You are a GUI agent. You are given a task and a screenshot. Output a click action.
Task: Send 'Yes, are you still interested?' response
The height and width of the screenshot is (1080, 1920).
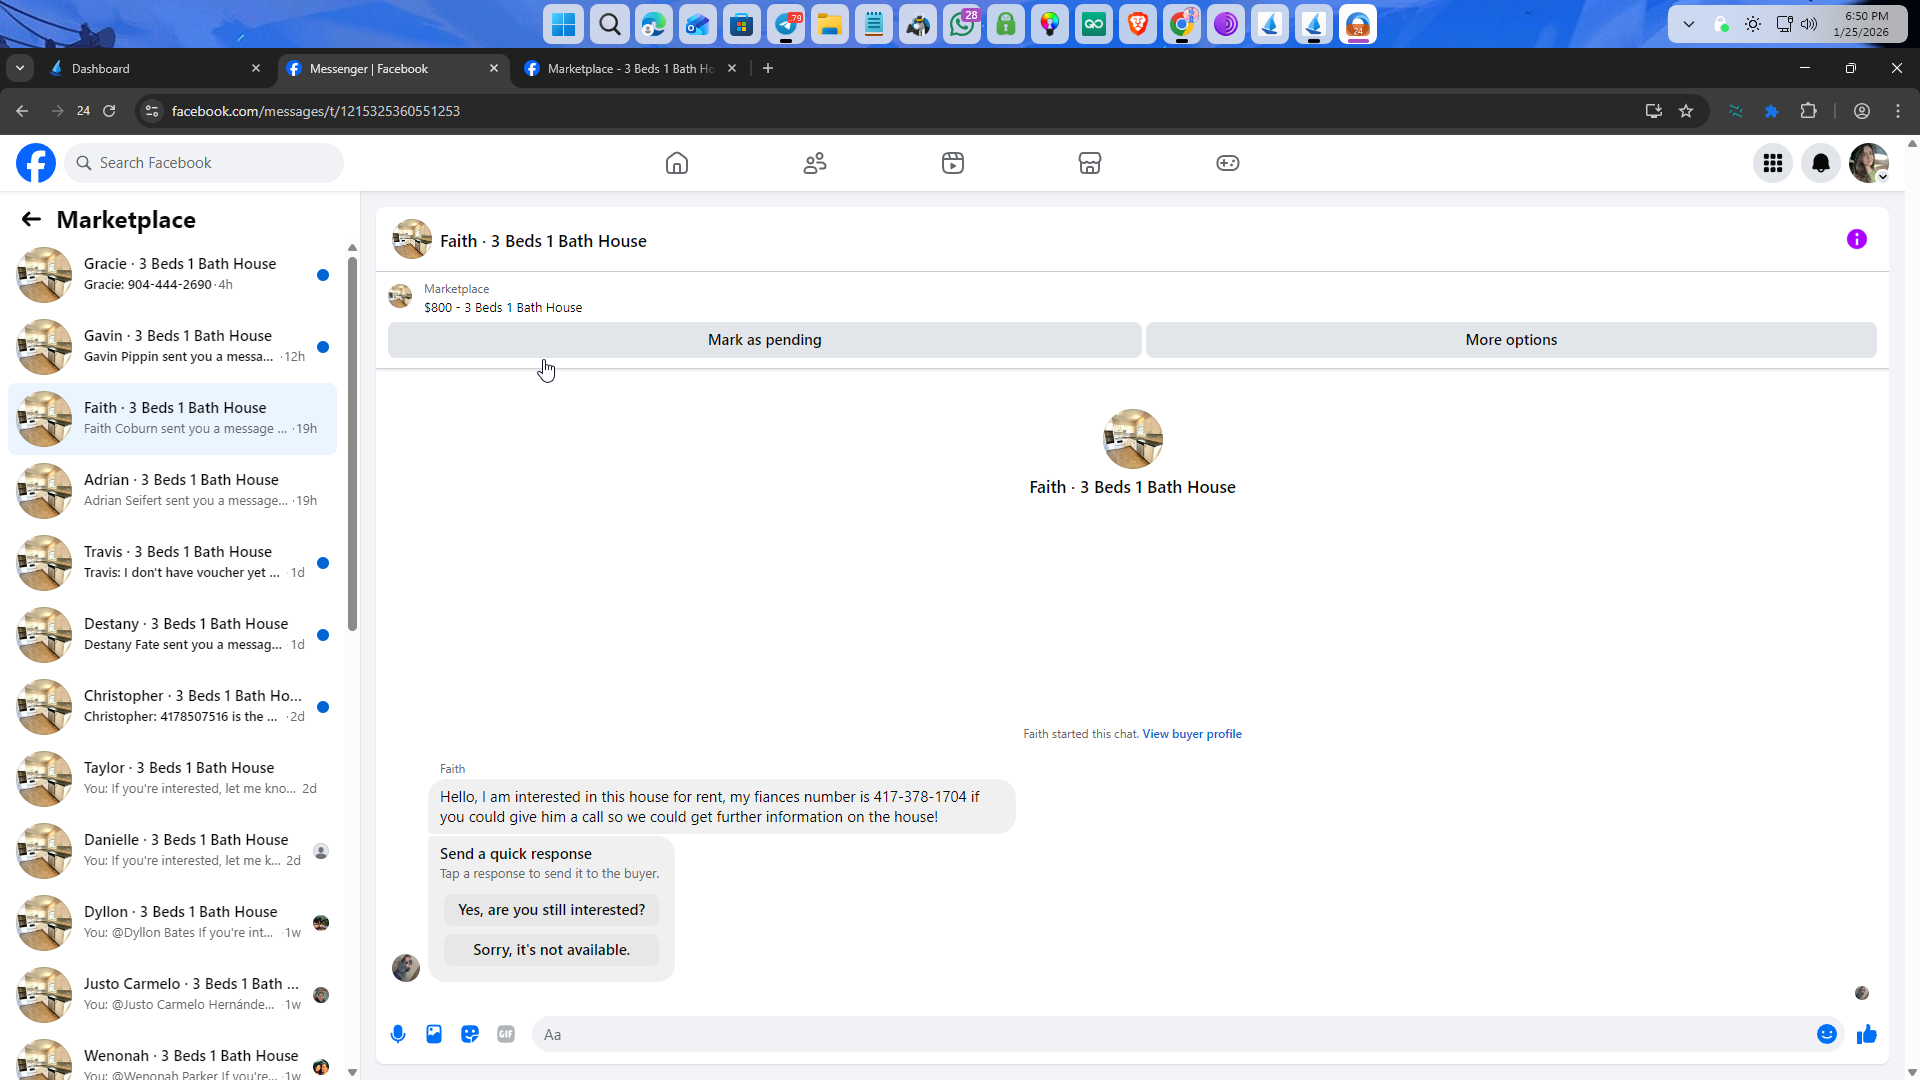(x=552, y=910)
